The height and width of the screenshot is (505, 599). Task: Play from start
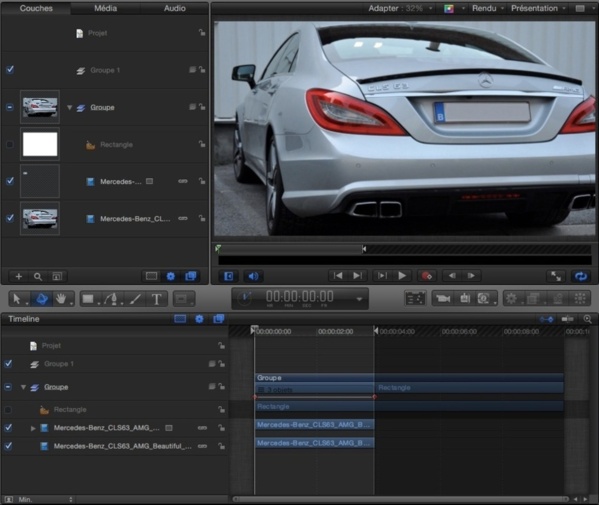coord(382,276)
